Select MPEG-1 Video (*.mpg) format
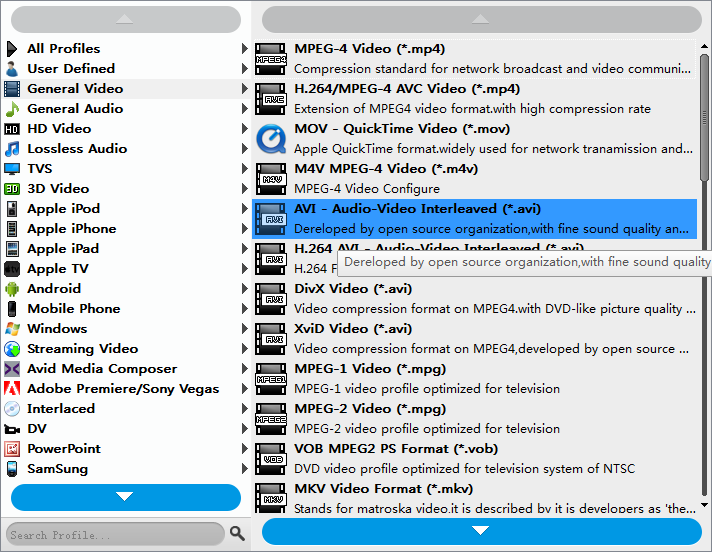Viewport: 712px width, 552px height. coord(475,379)
